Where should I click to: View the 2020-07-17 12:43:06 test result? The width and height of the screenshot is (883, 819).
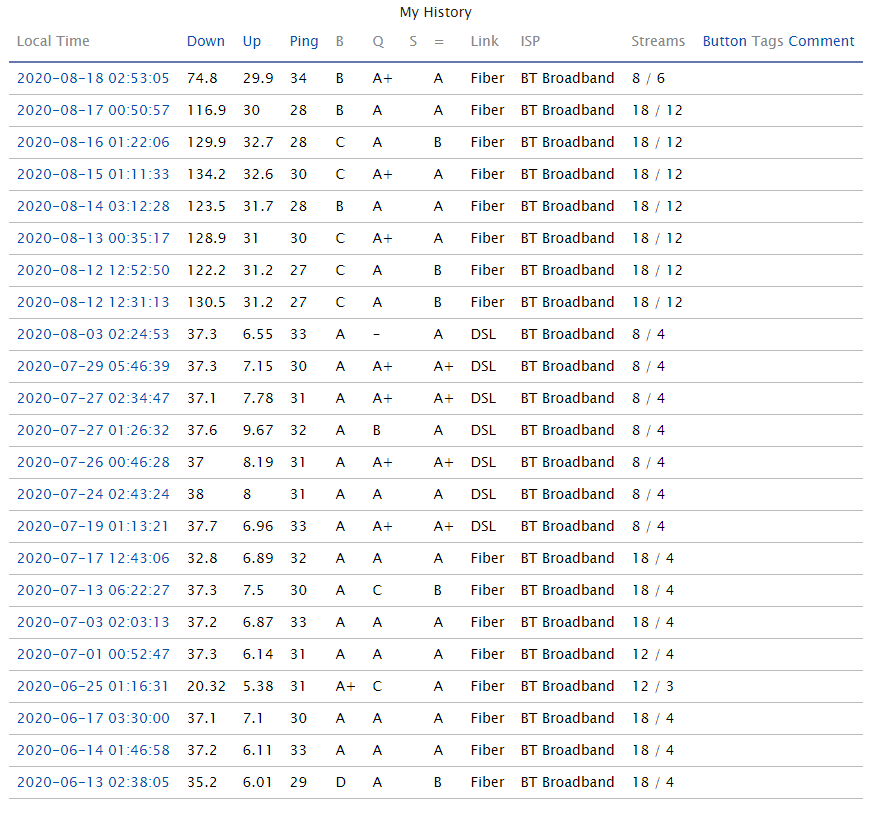click(93, 558)
